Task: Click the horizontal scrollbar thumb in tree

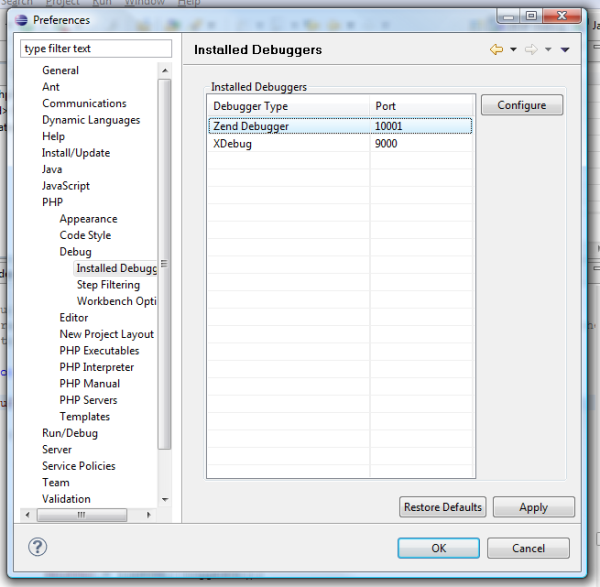Action: pos(82,515)
